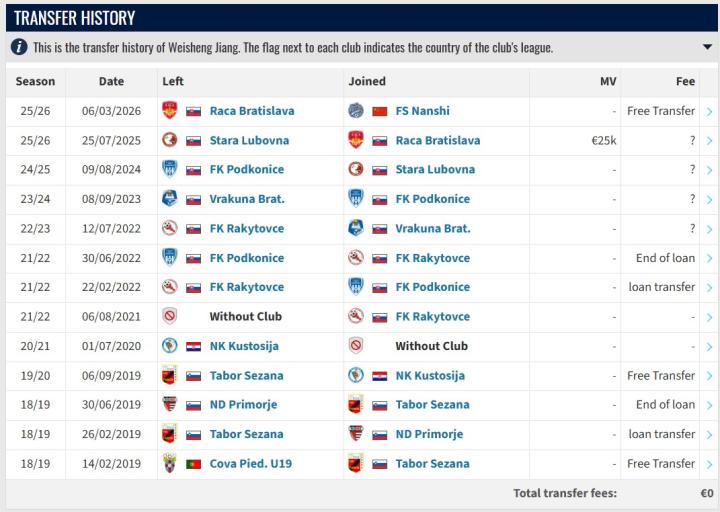Open details arrow for the 06/03/2026 transfer
The image size is (720, 512).
click(709, 112)
